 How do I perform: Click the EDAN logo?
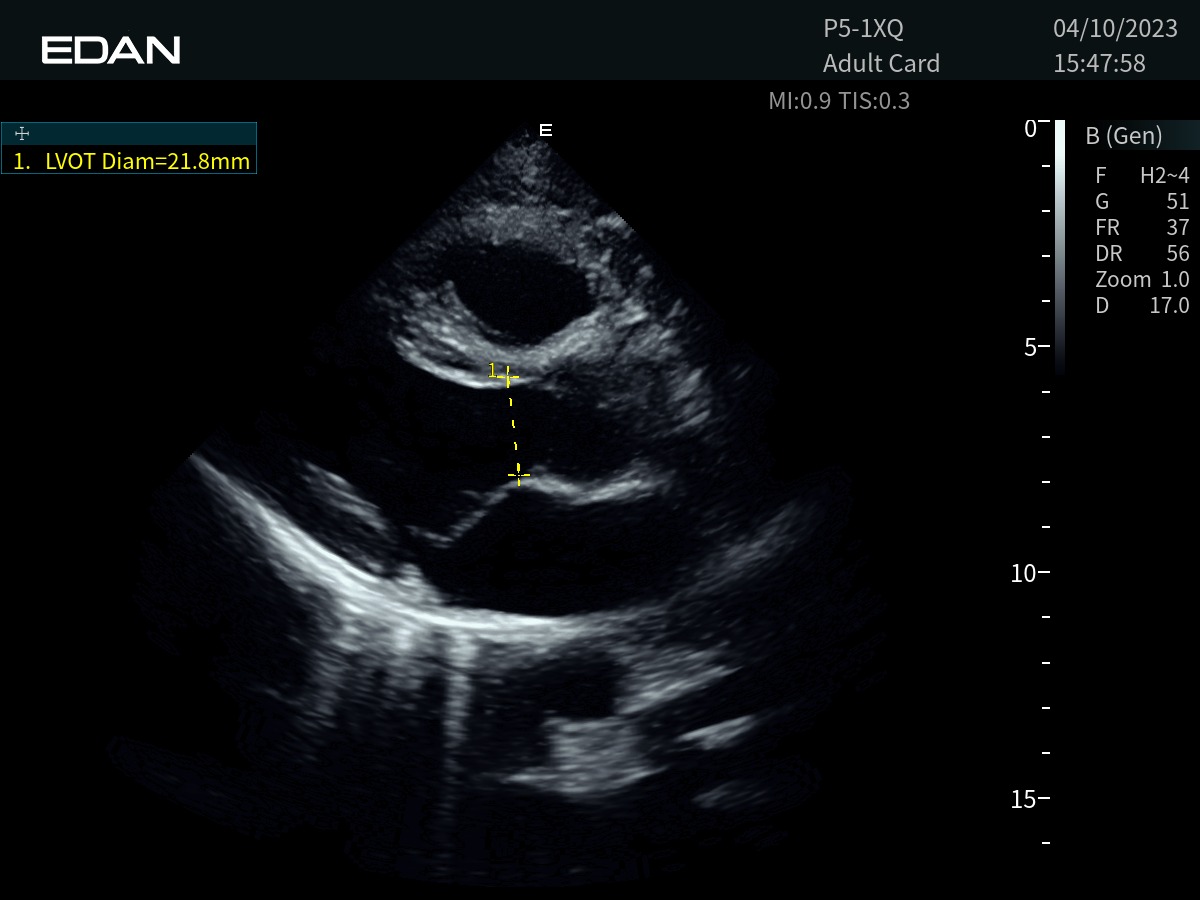[111, 50]
